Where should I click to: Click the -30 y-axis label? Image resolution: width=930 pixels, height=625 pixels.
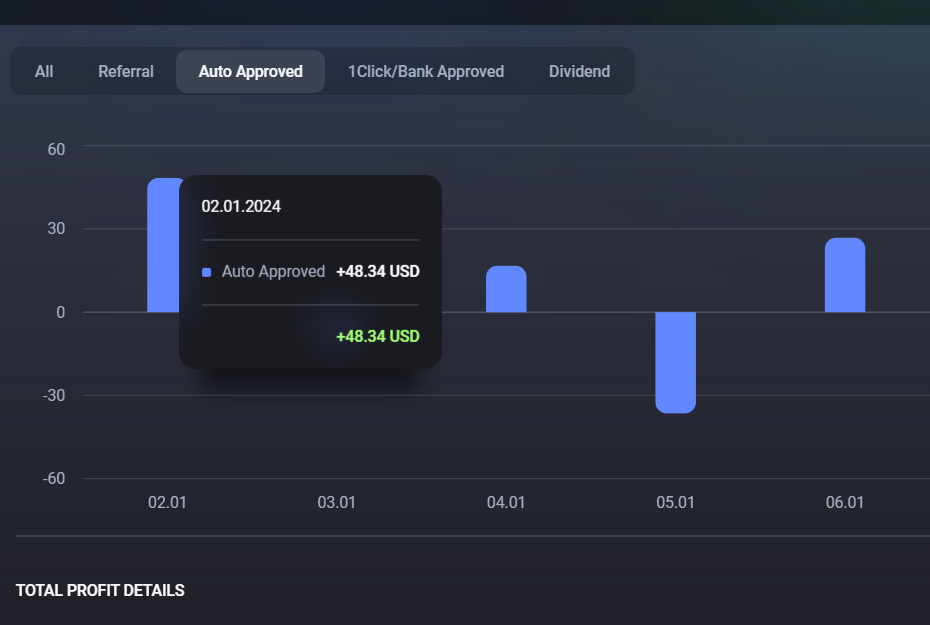[54, 395]
